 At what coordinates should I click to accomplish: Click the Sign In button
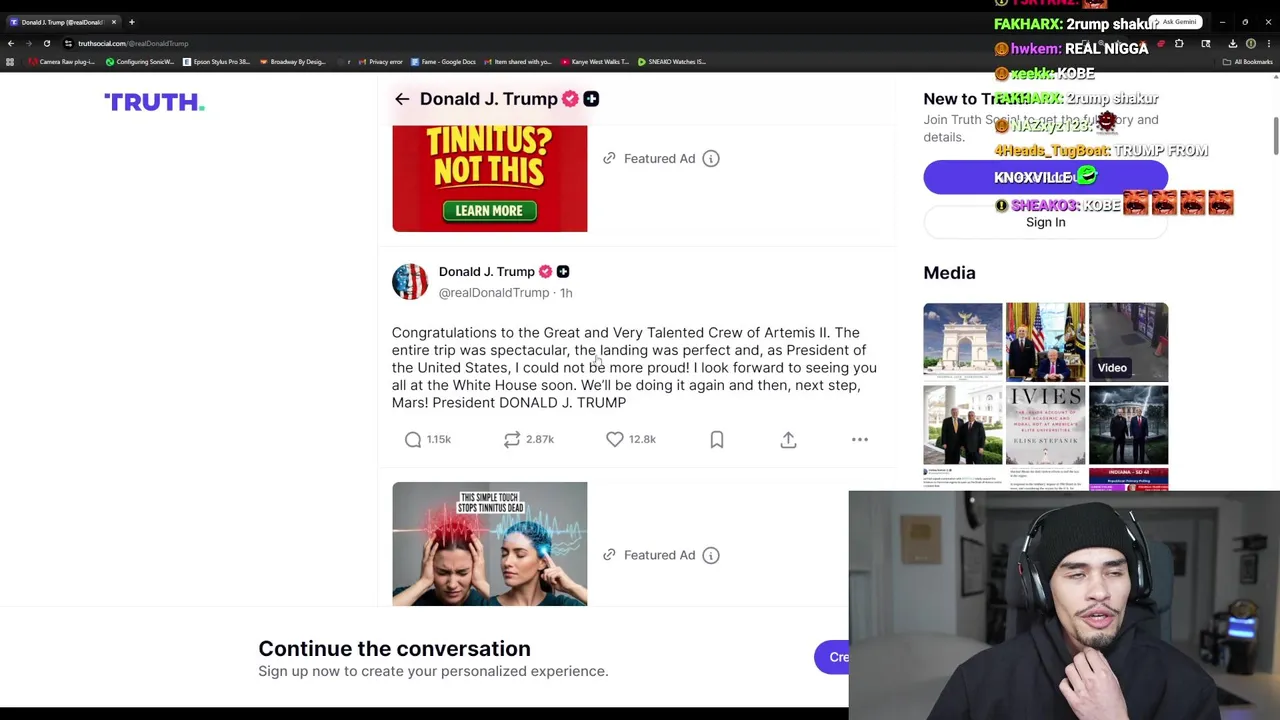(1045, 222)
